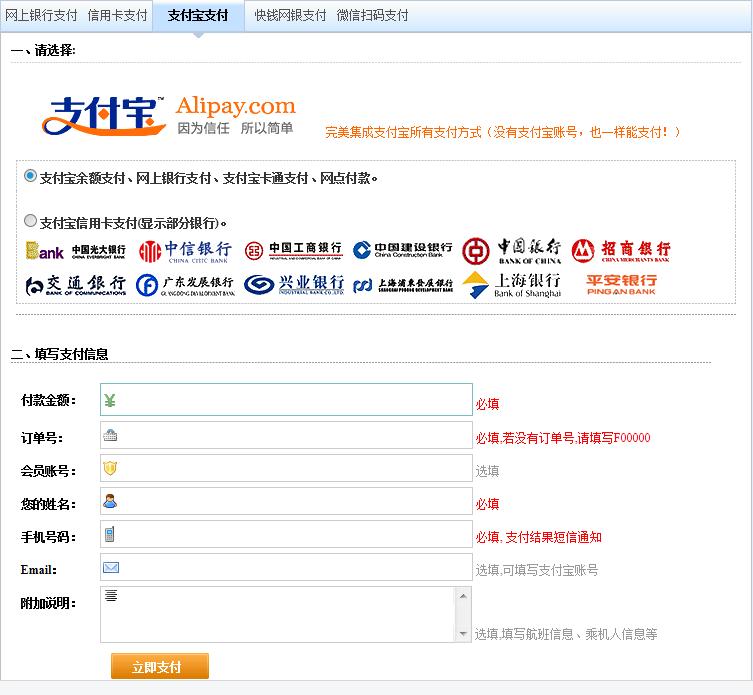Focus the Email input field
This screenshot has height=695, width=753.
click(286, 567)
